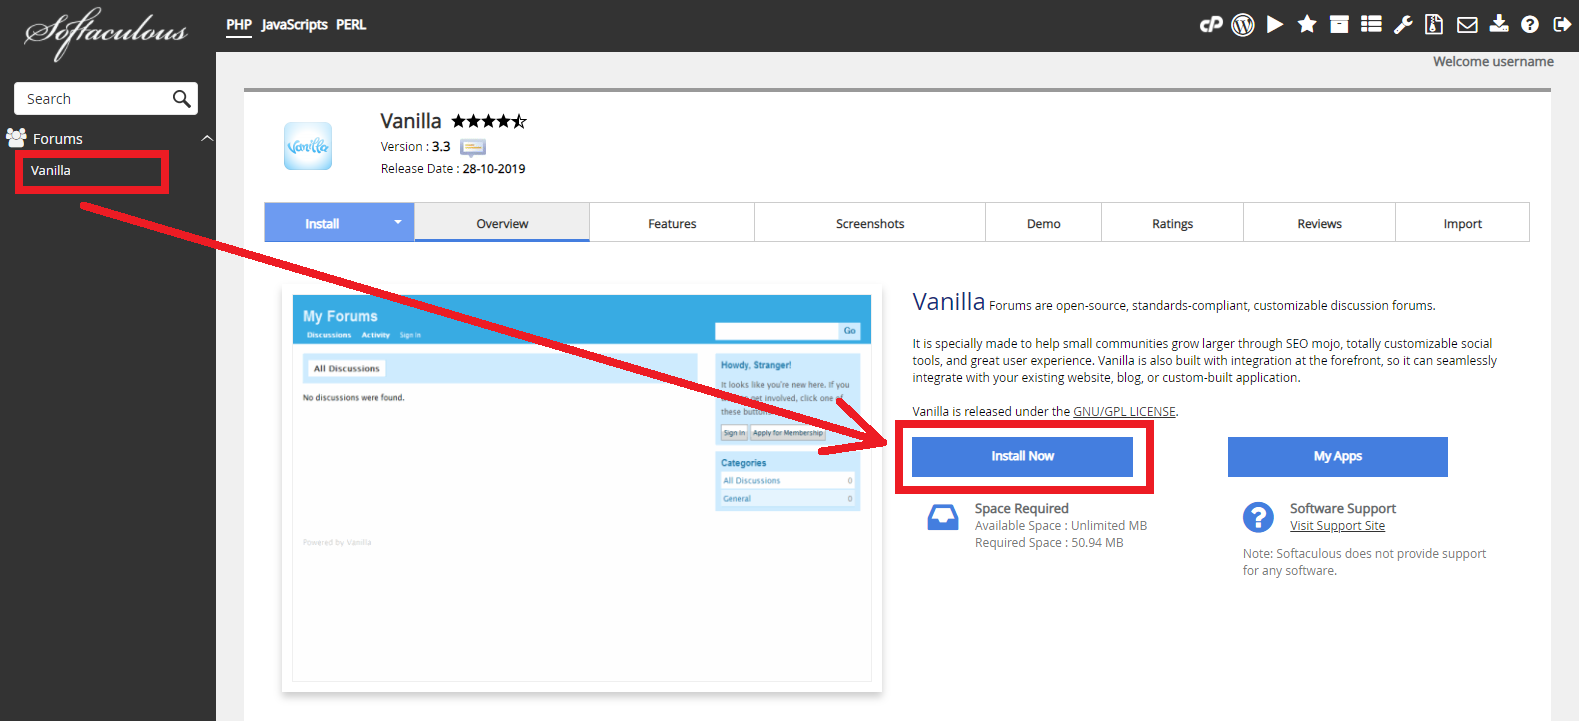Open the Screenshots tab
The image size is (1579, 721).
tap(870, 223)
